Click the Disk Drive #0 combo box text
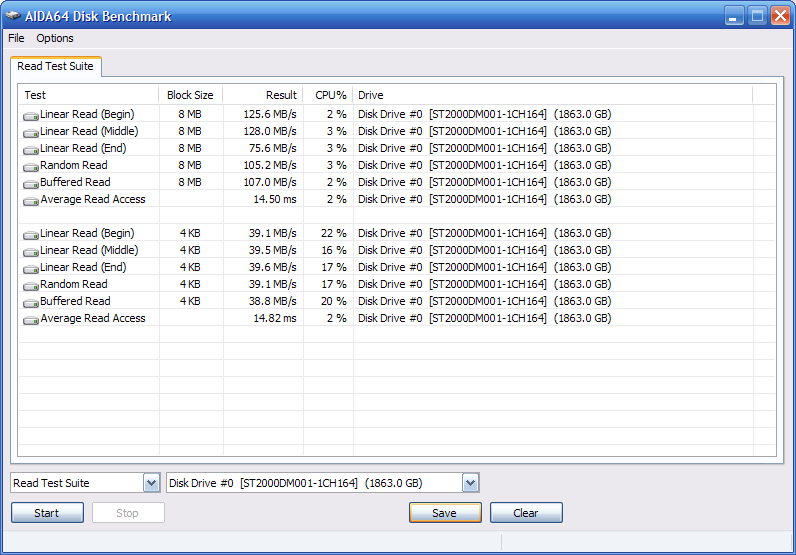 (x=295, y=483)
